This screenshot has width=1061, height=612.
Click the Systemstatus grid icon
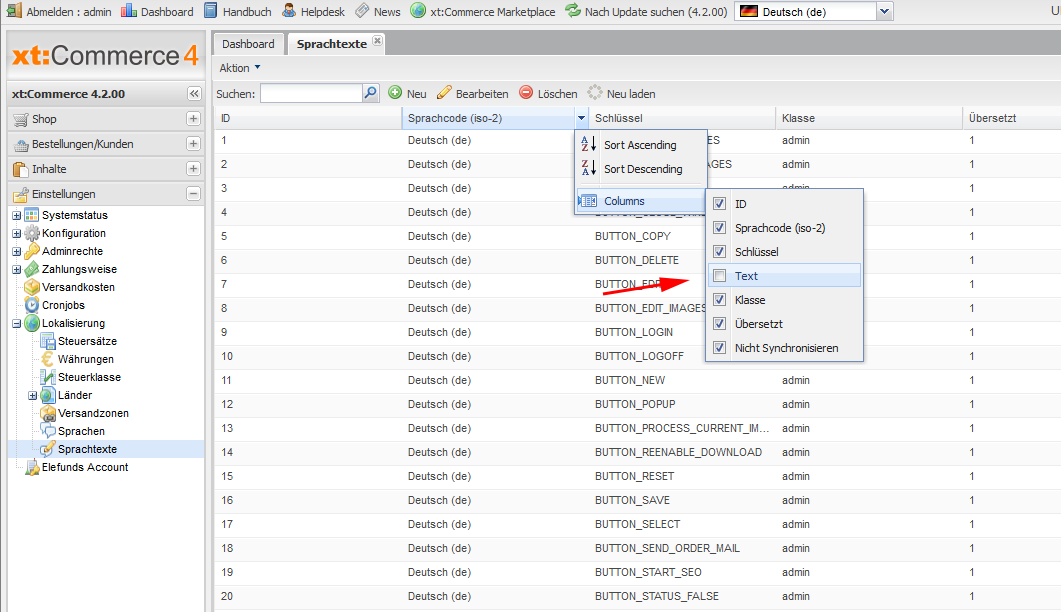[32, 215]
